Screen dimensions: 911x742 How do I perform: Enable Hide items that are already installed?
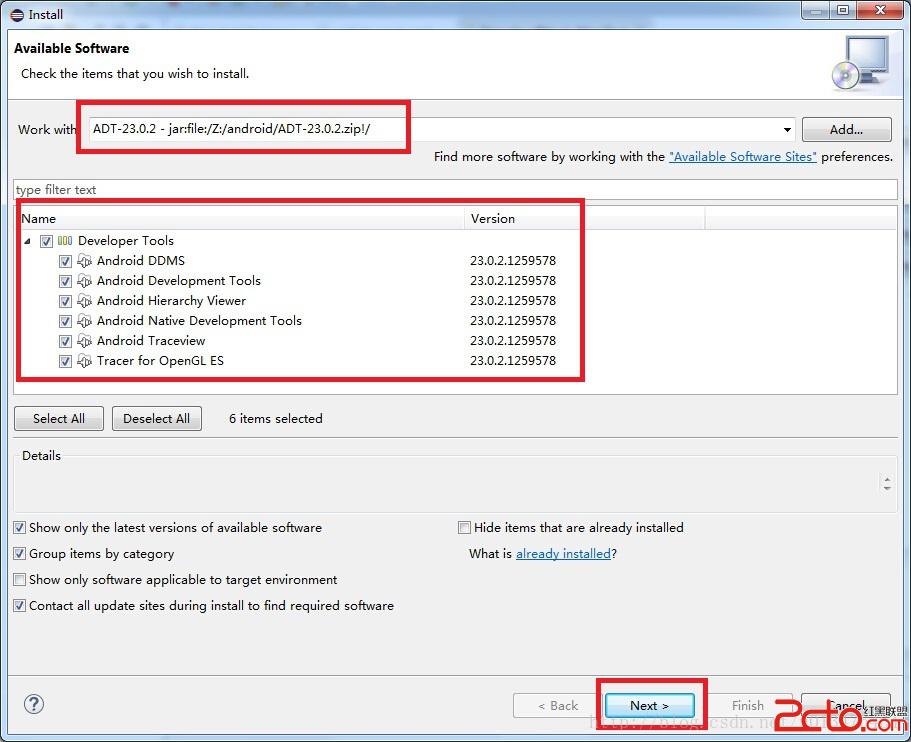click(464, 528)
